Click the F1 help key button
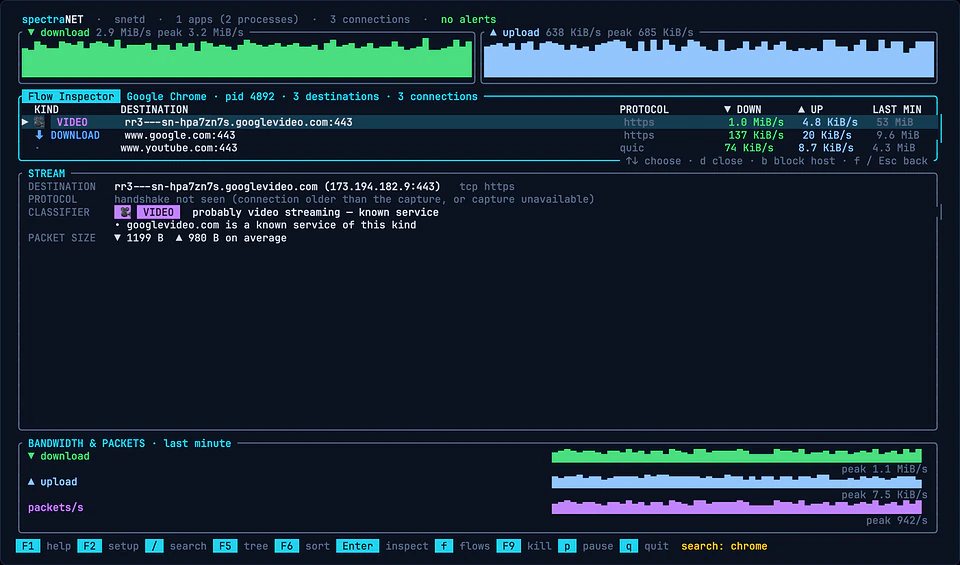The width and height of the screenshot is (960, 565). click(x=28, y=546)
